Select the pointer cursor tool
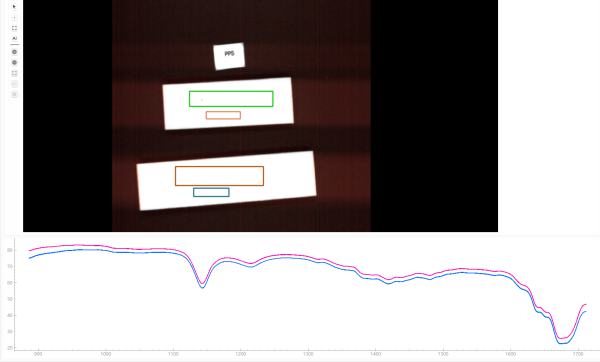 coord(14,7)
